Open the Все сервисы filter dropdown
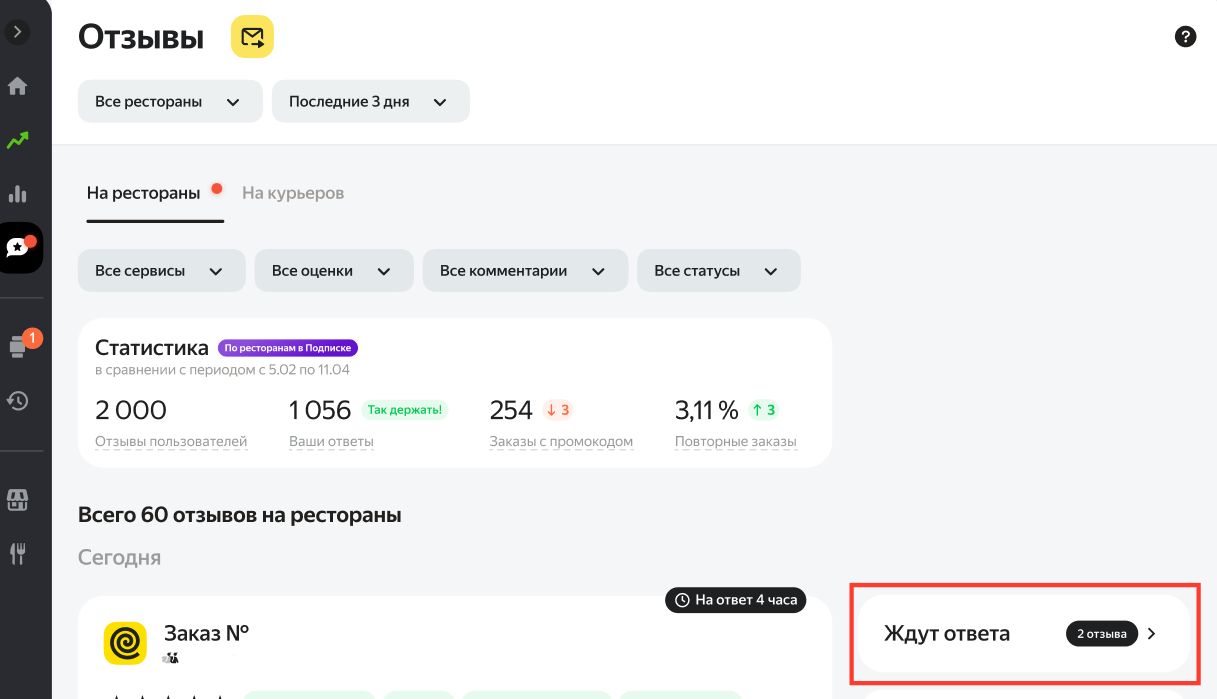This screenshot has height=699, width=1217. point(161,271)
